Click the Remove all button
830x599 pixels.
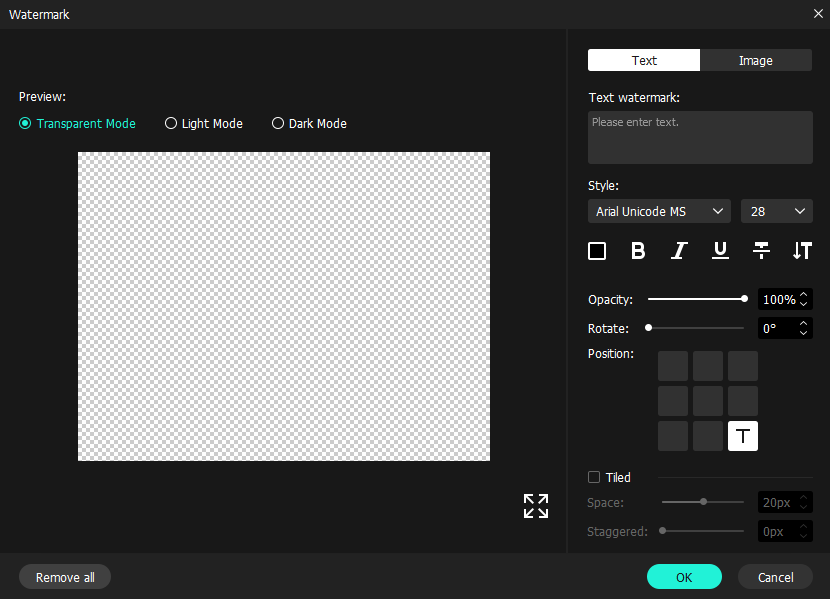click(x=65, y=577)
